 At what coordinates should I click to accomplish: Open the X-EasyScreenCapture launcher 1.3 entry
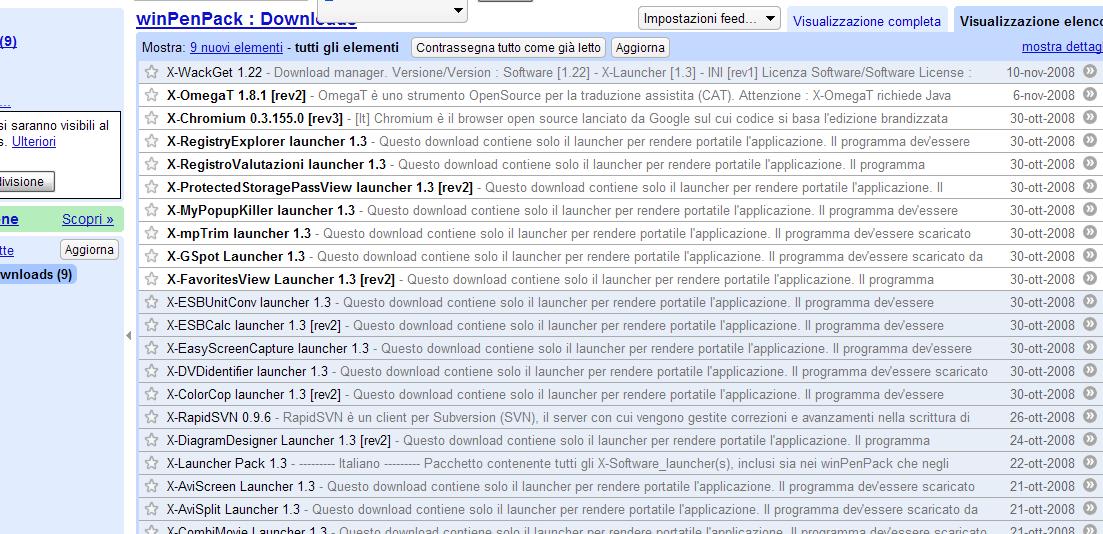267,348
